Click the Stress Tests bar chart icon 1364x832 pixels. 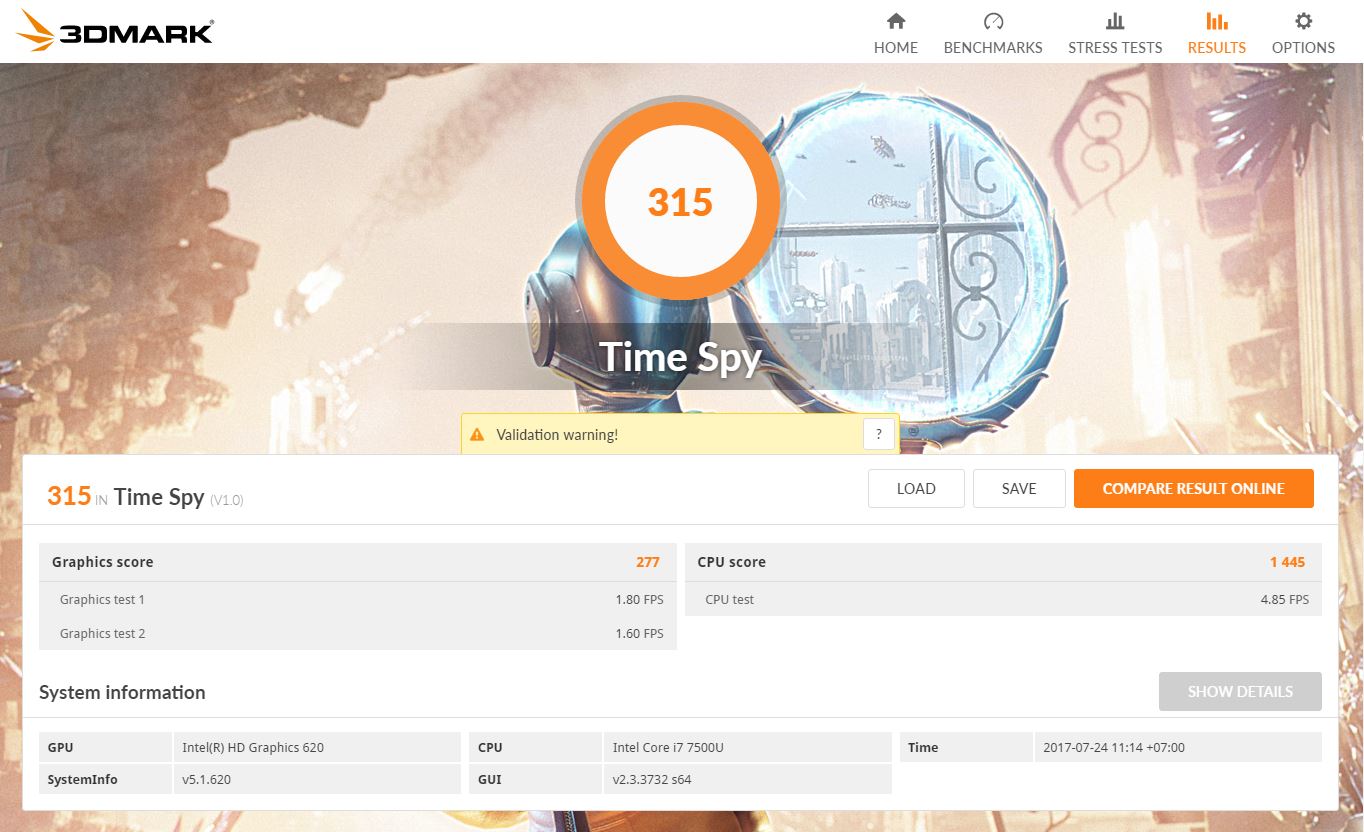click(x=1115, y=21)
